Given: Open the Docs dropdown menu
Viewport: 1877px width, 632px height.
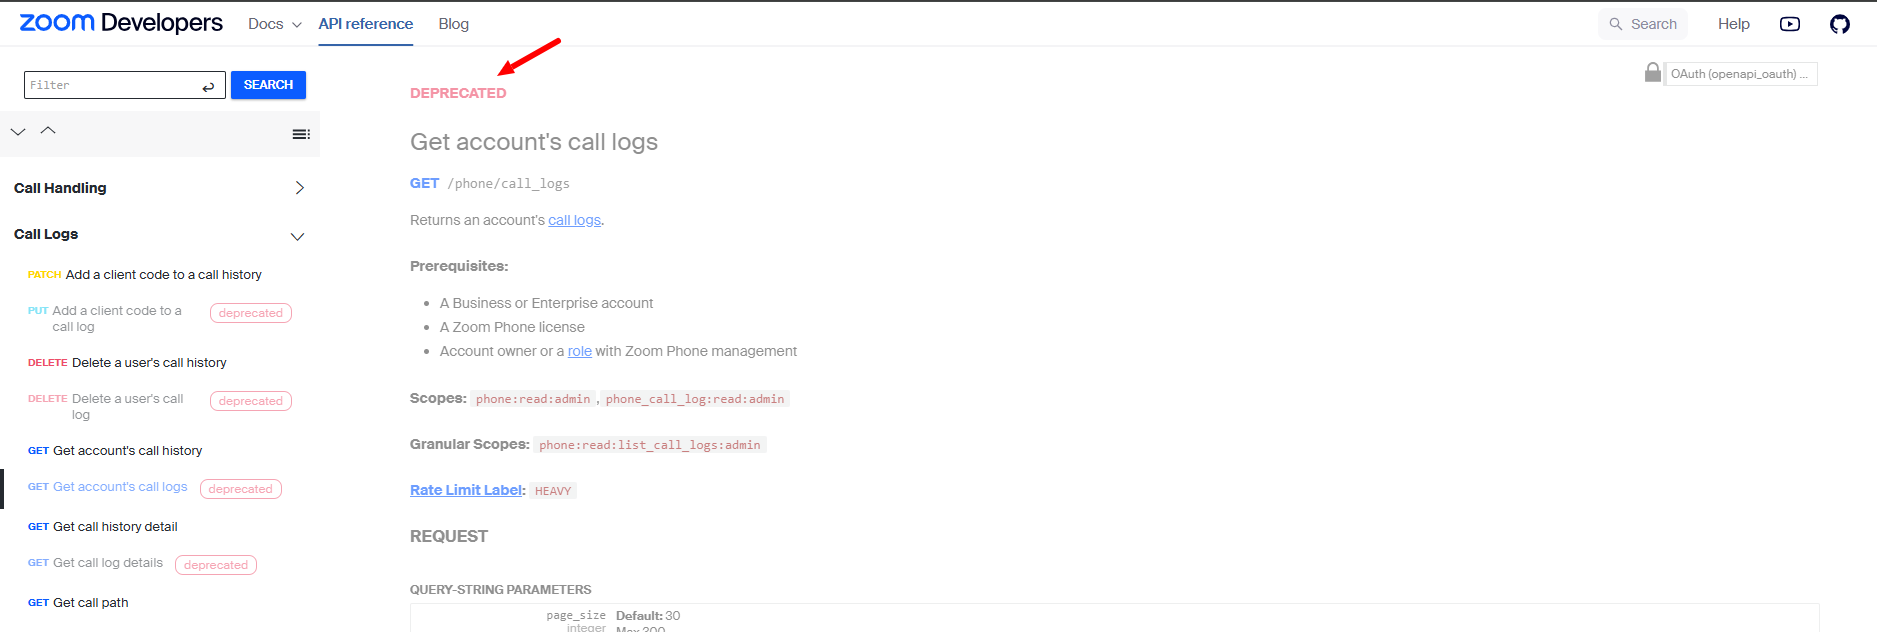Looking at the screenshot, I should coord(275,24).
